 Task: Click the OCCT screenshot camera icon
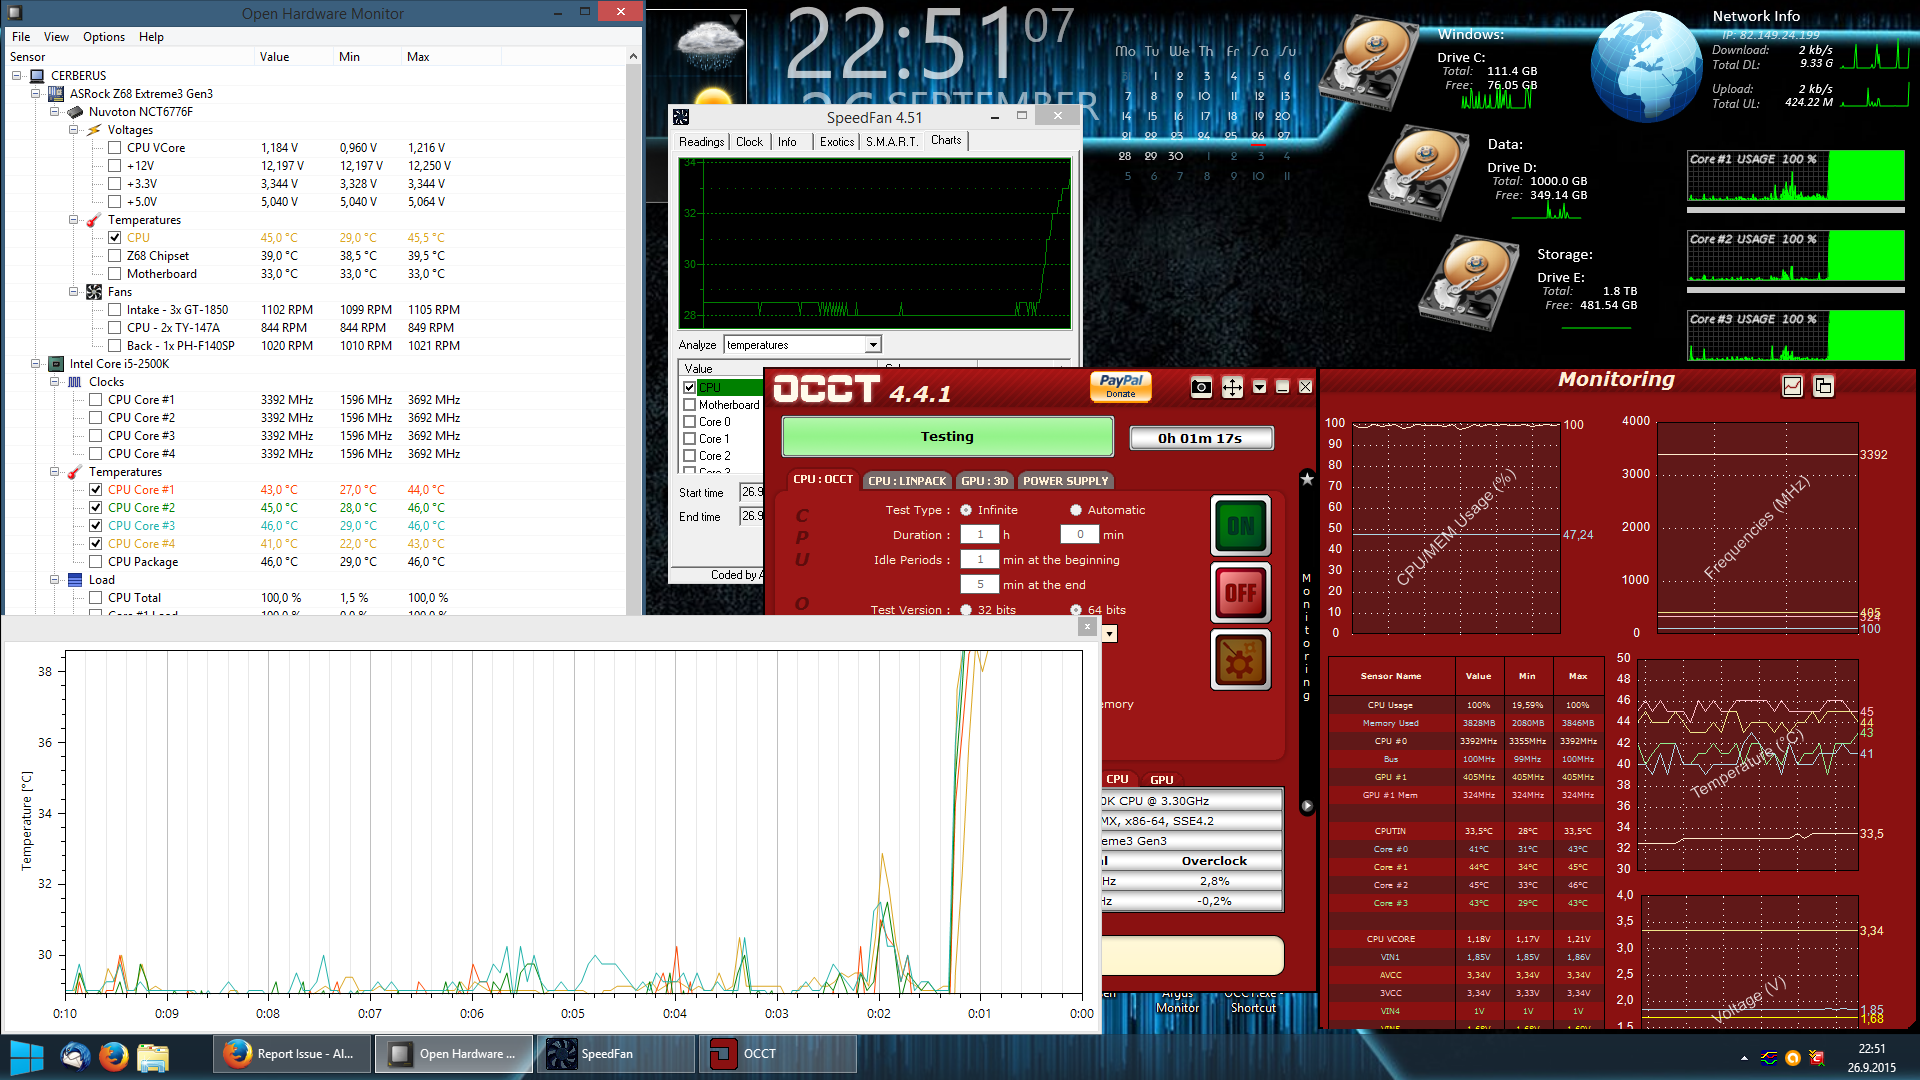1201,387
